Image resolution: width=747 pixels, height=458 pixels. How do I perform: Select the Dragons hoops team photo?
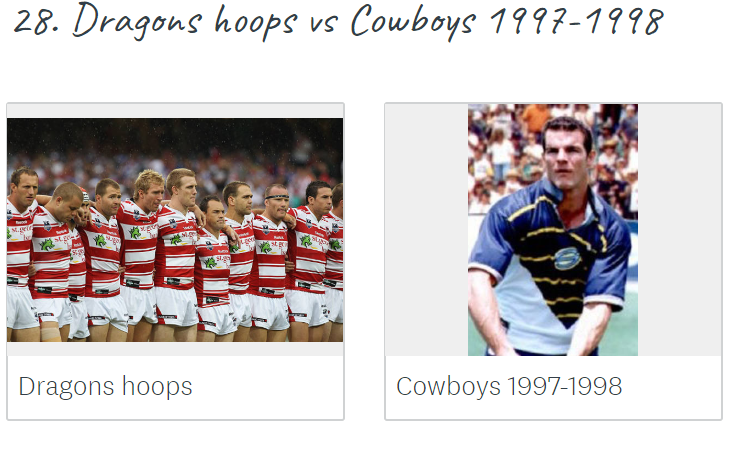pos(175,230)
